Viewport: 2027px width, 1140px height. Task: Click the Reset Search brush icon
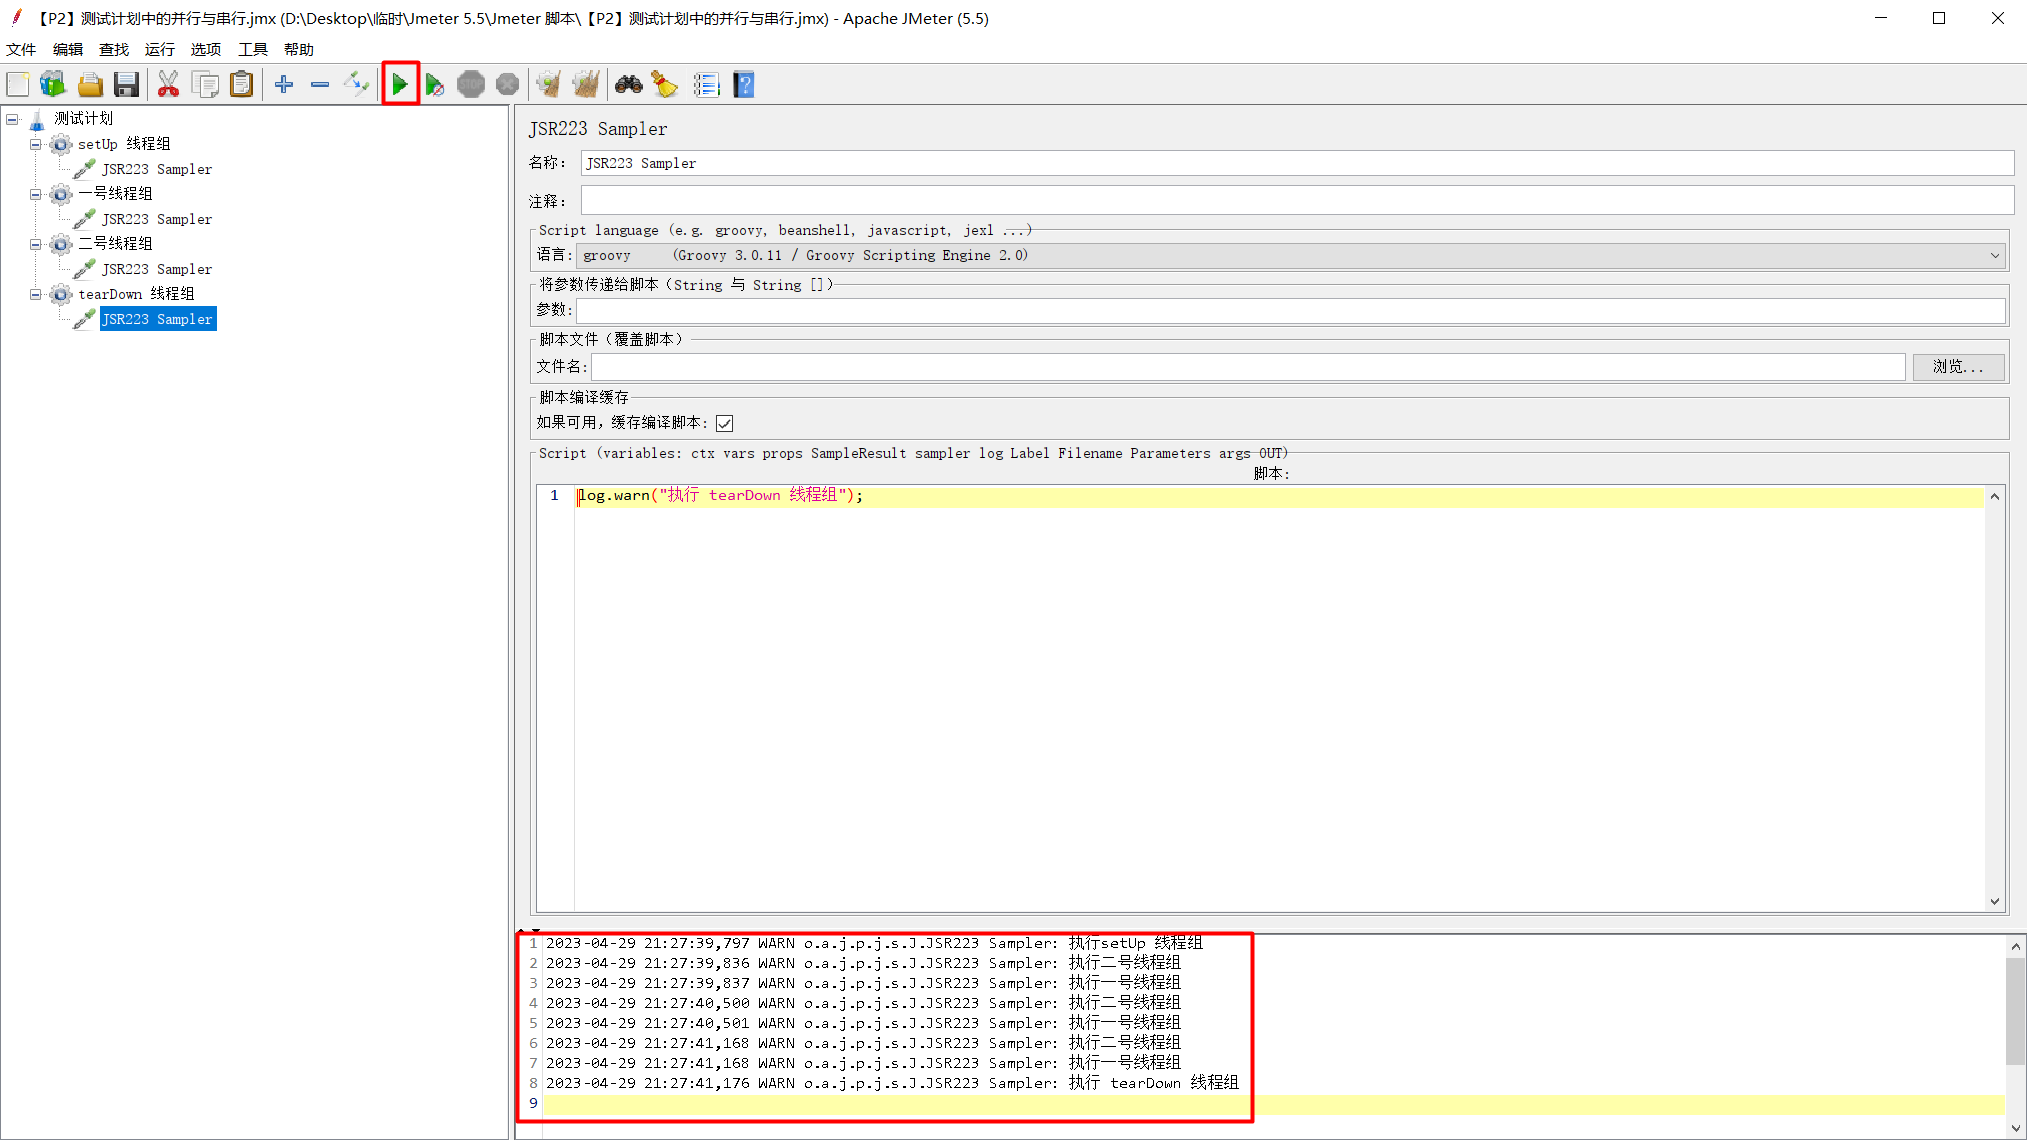pos(665,85)
